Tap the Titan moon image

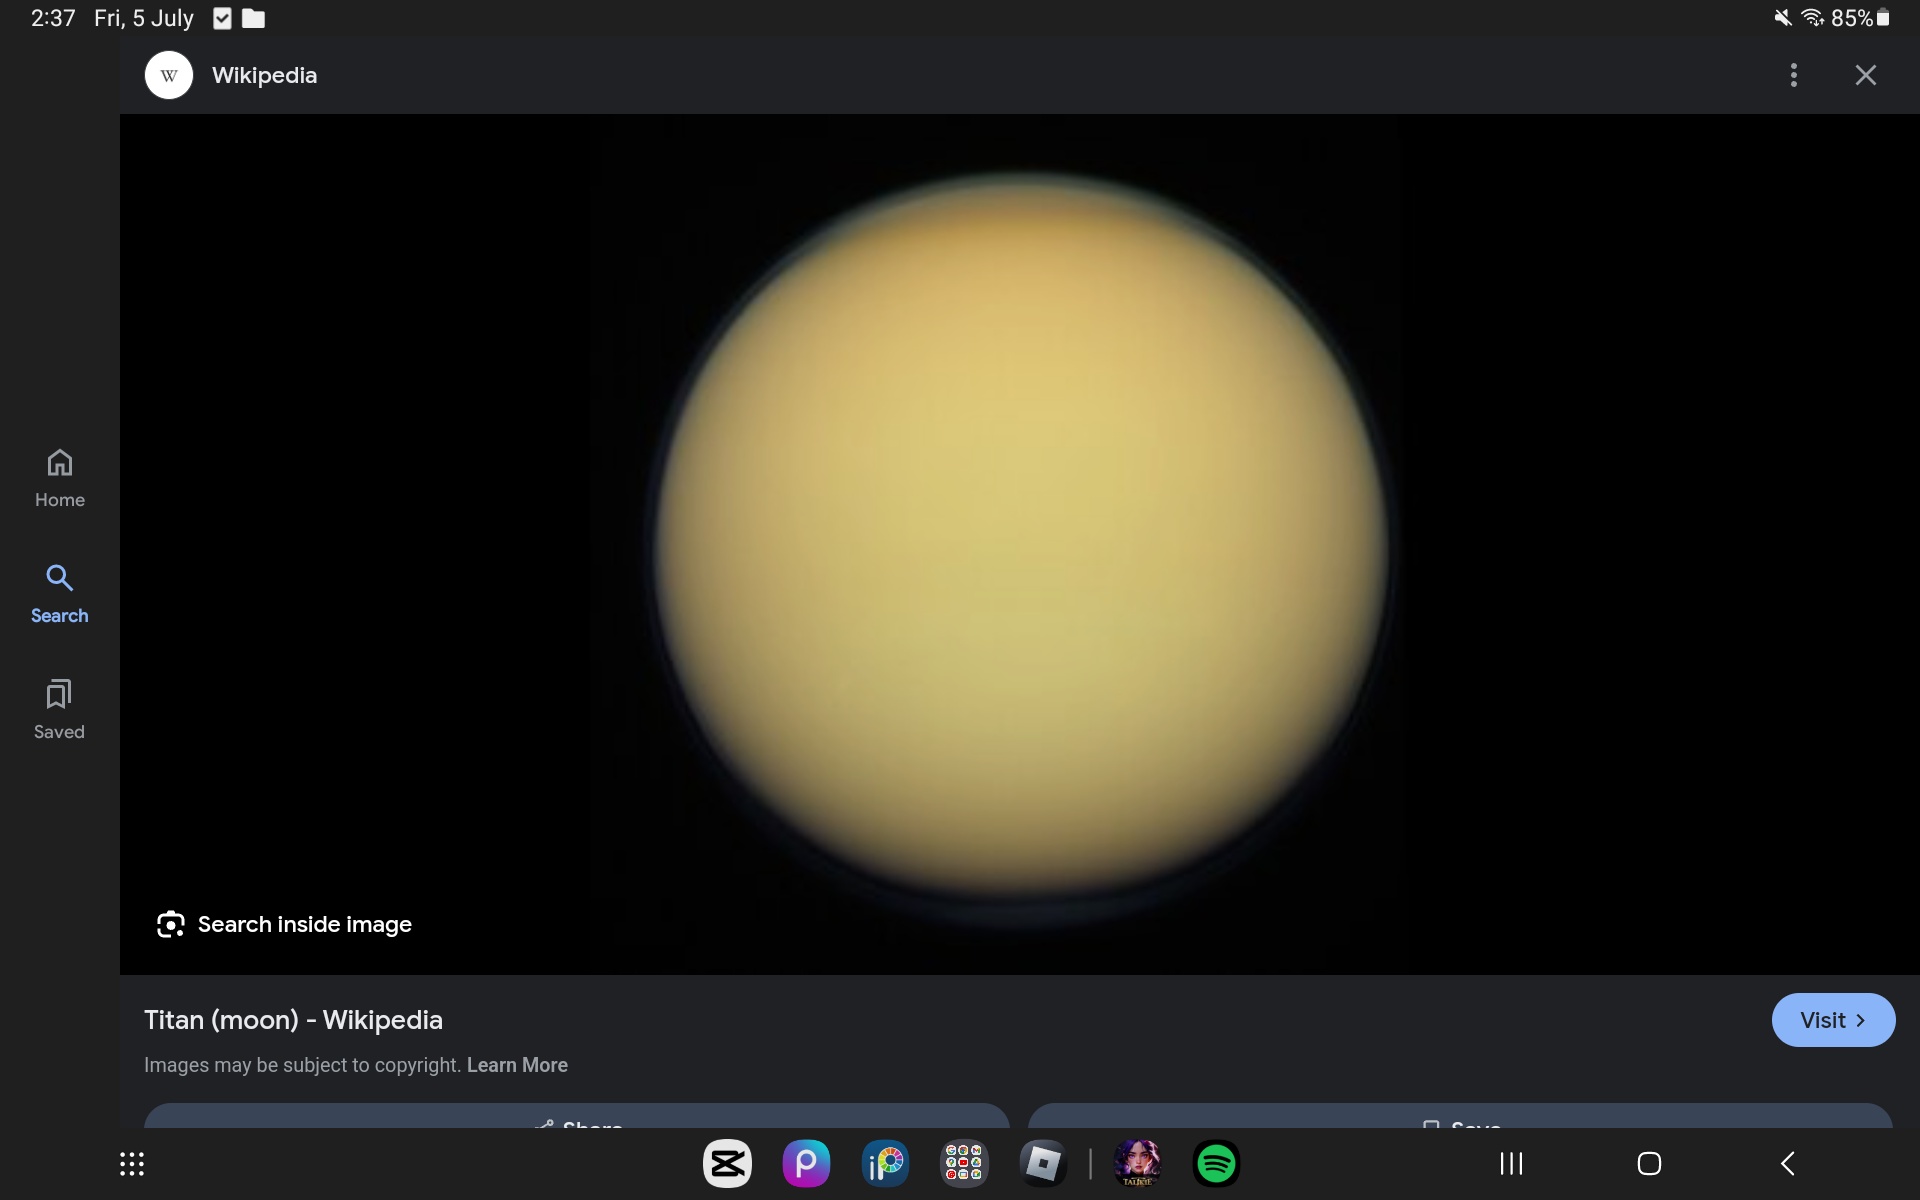tap(1020, 540)
